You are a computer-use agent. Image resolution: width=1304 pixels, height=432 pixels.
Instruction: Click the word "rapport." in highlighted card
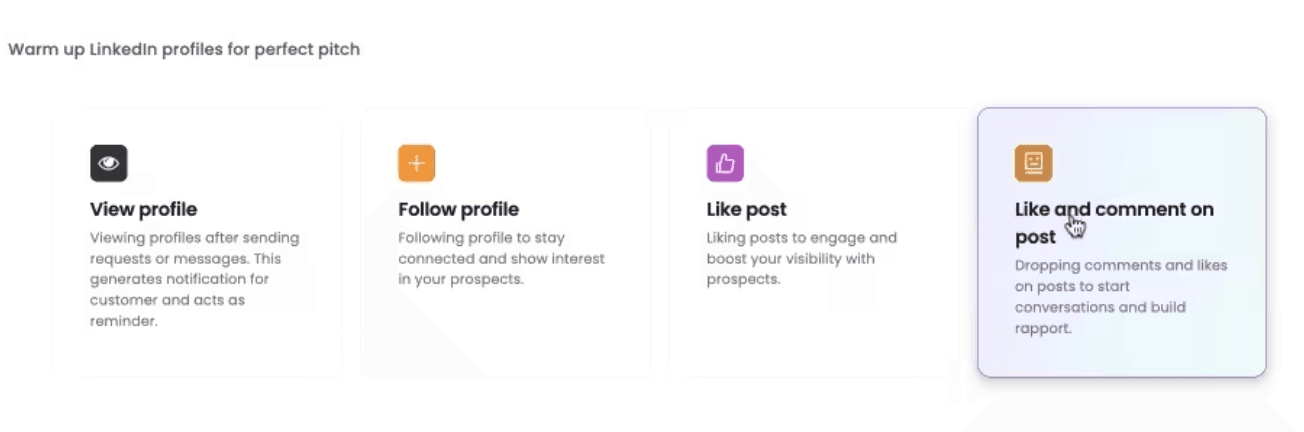click(1043, 328)
